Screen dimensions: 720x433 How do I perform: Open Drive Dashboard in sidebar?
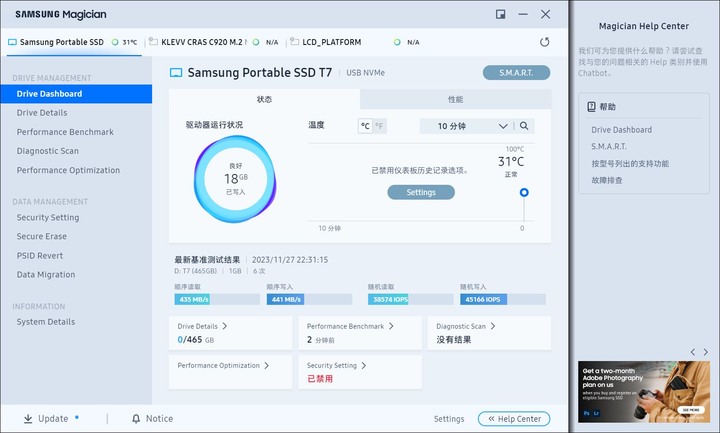point(76,94)
